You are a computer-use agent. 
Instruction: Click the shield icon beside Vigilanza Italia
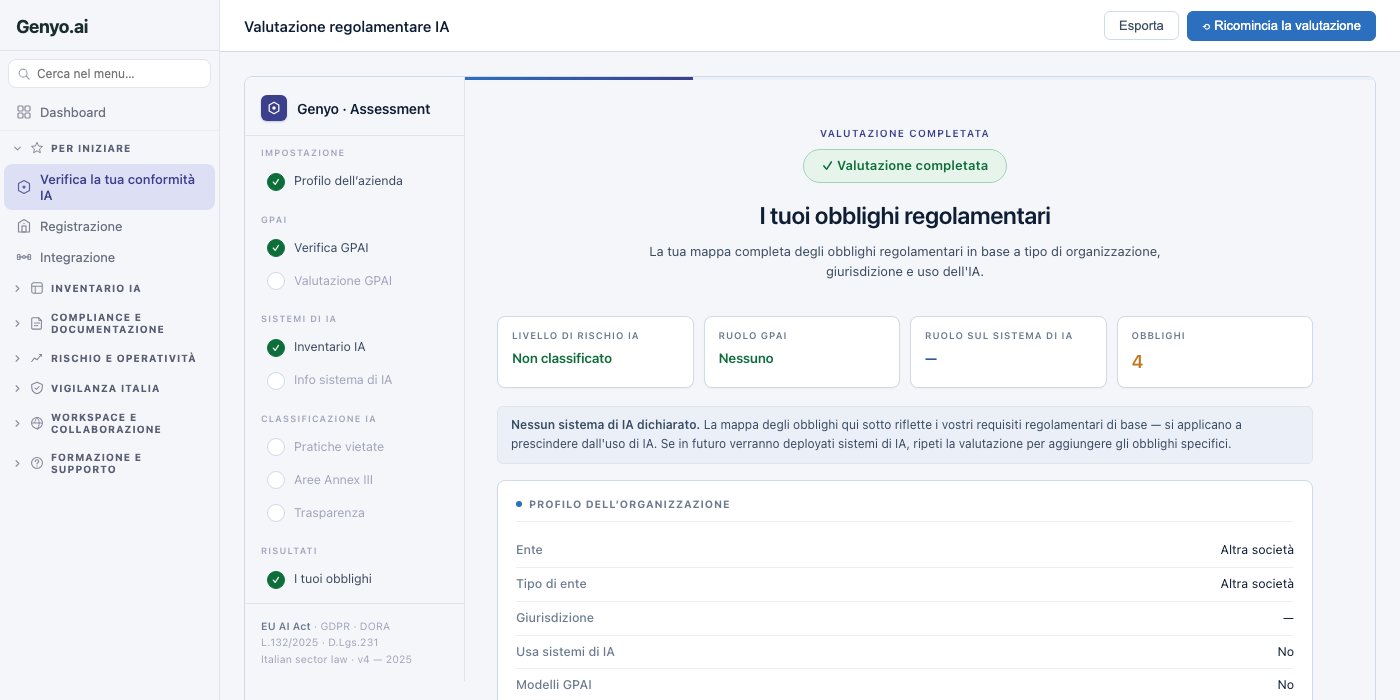37,388
